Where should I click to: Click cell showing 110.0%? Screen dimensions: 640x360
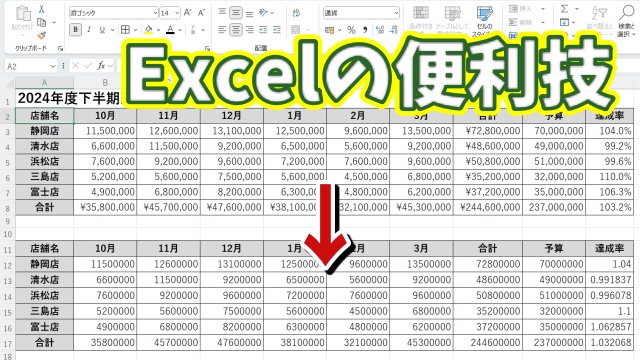click(x=609, y=177)
